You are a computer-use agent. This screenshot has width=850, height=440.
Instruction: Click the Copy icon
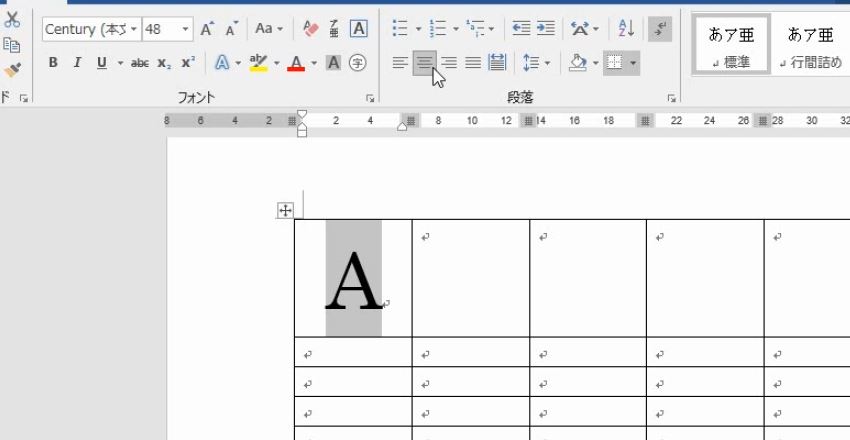[x=11, y=45]
